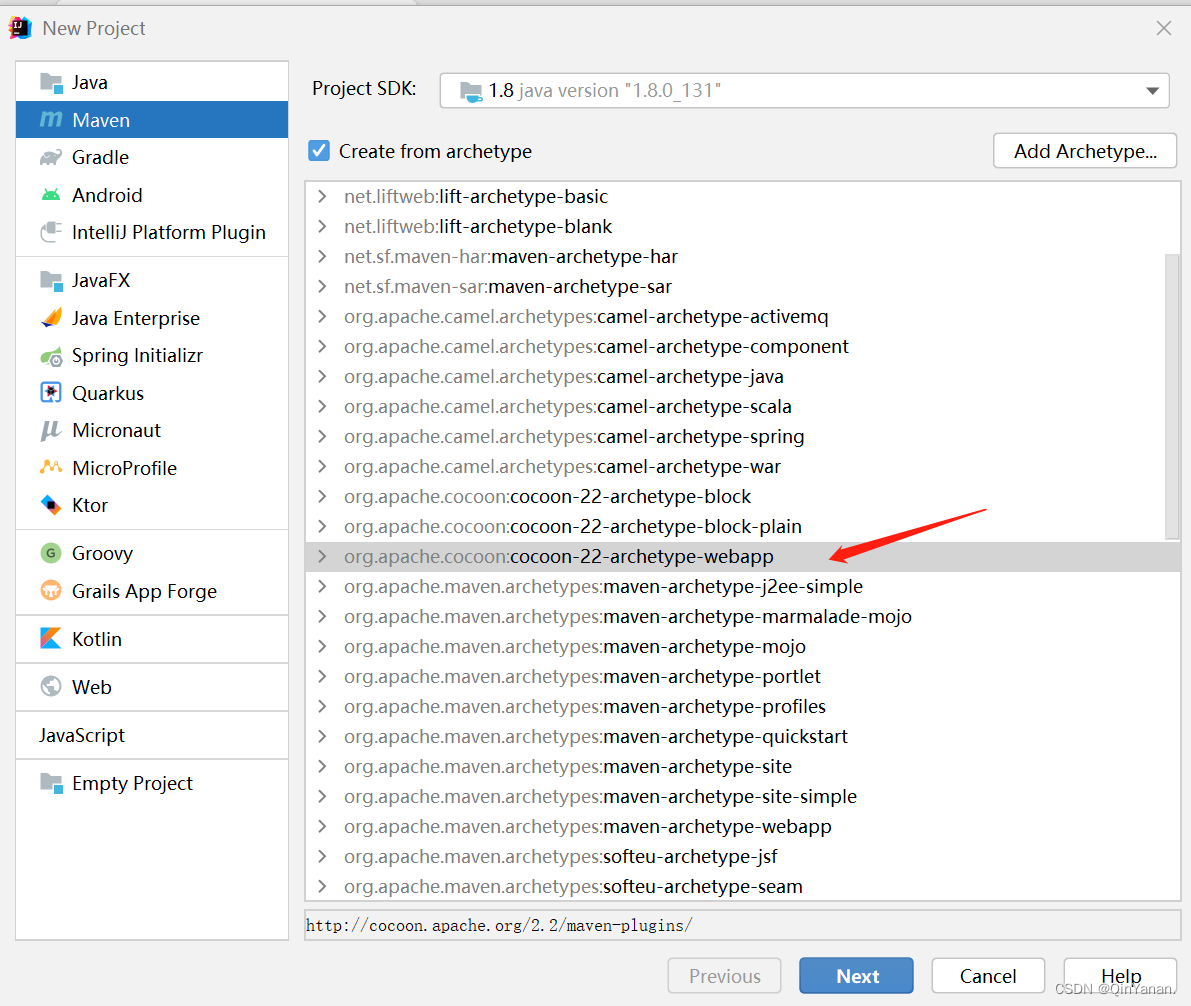
Task: Select softeu-archetype-seam row
Action: click(742, 887)
